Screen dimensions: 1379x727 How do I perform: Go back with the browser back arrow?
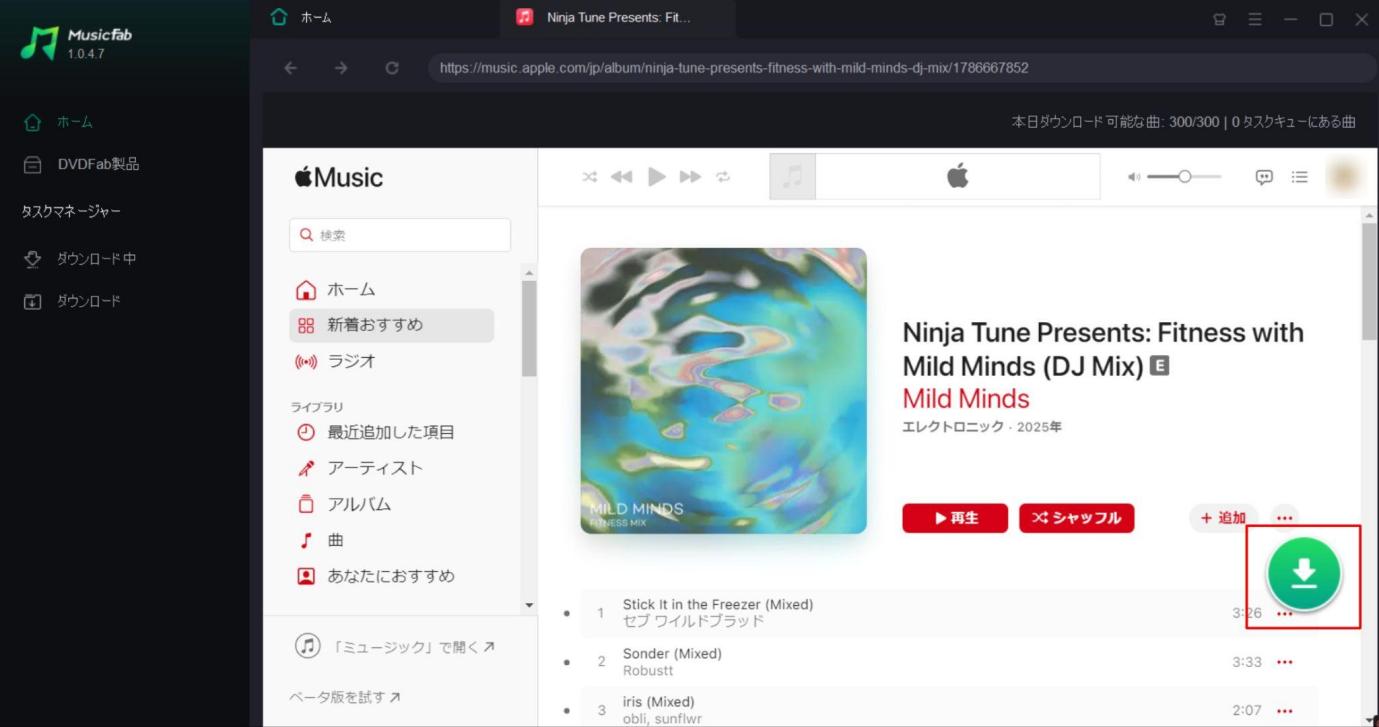tap(290, 68)
